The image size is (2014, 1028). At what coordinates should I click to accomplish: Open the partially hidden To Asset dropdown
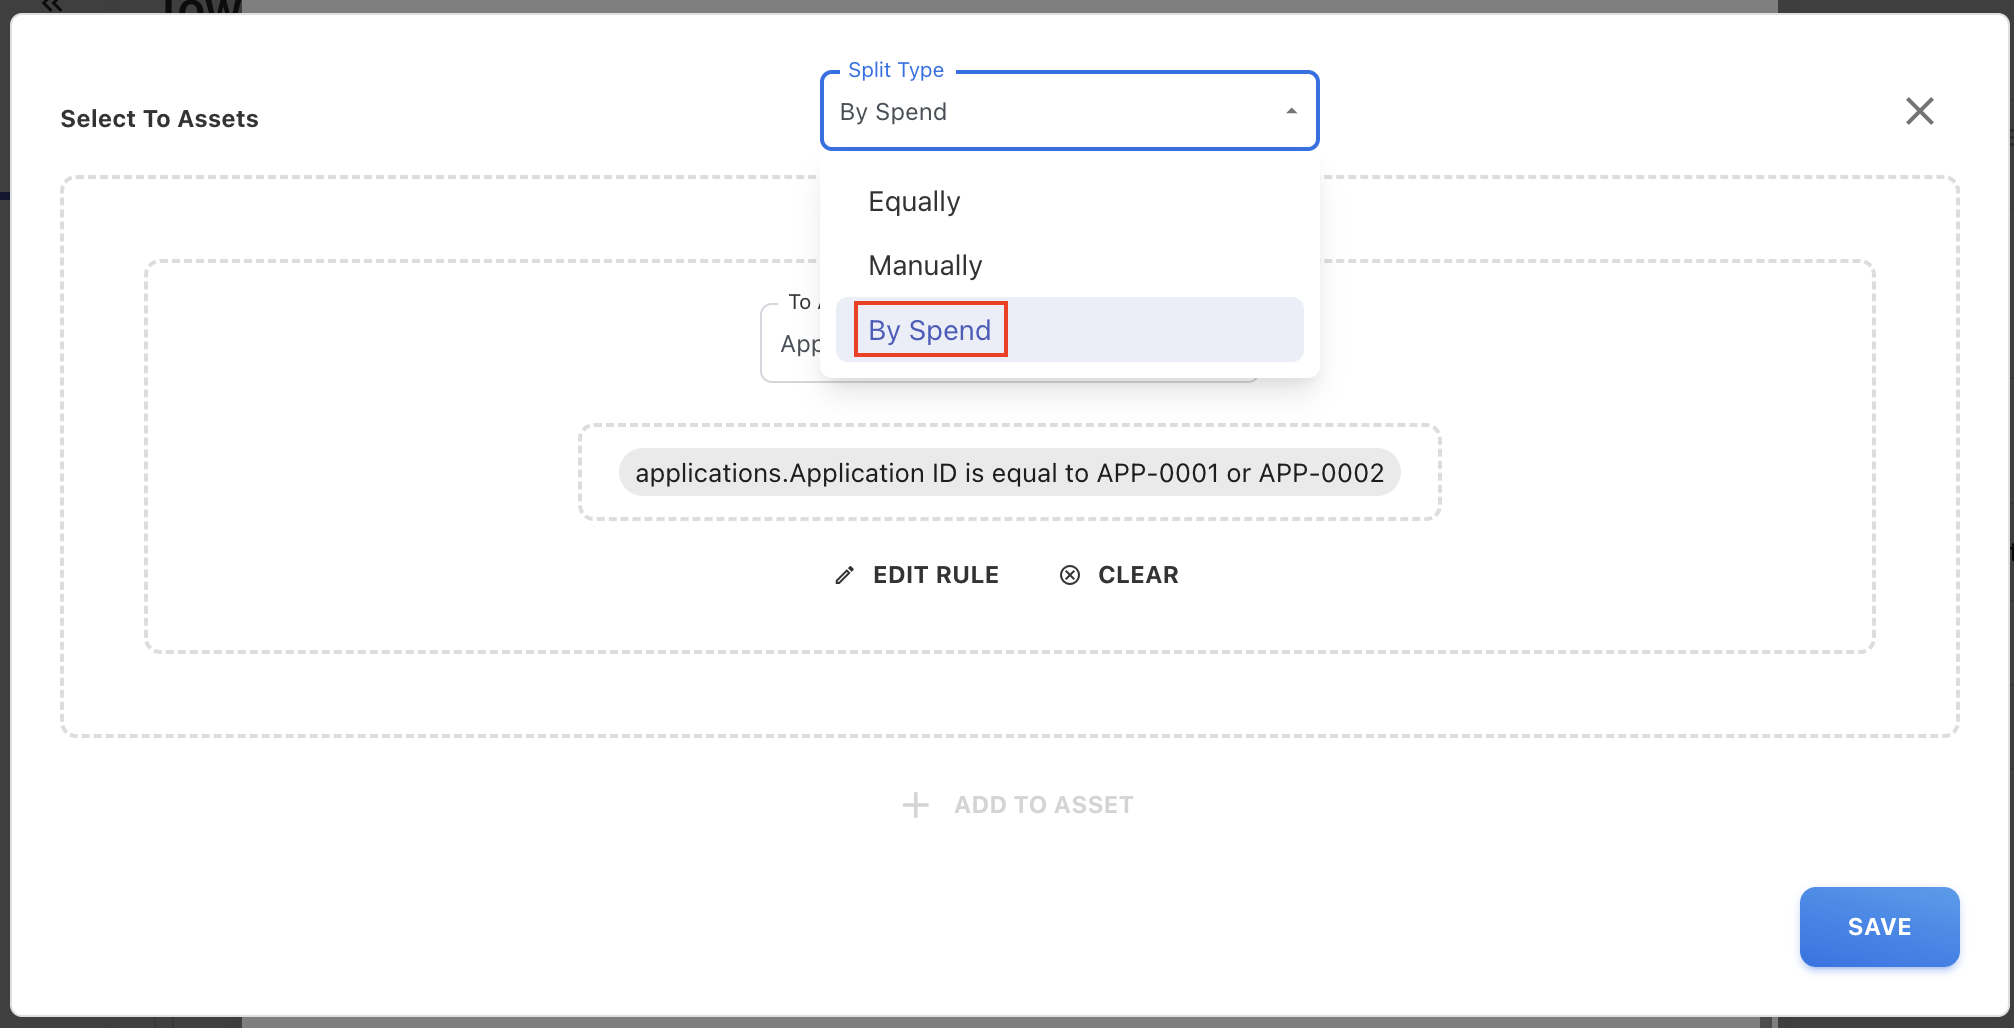[x=790, y=345]
